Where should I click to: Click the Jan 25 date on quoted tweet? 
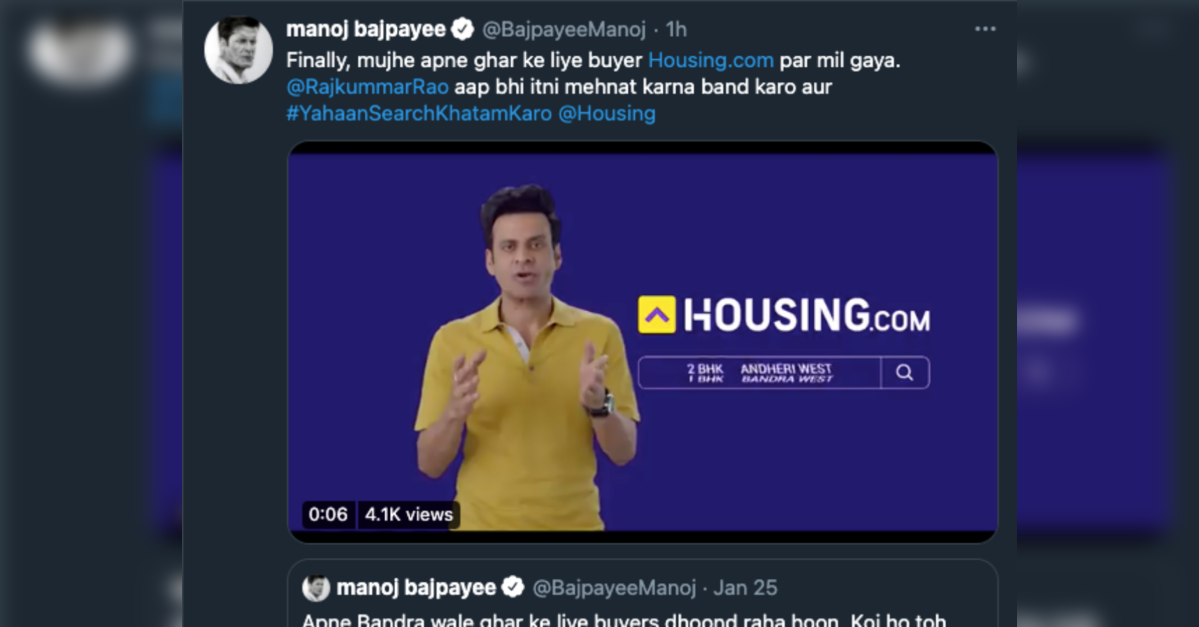745,587
